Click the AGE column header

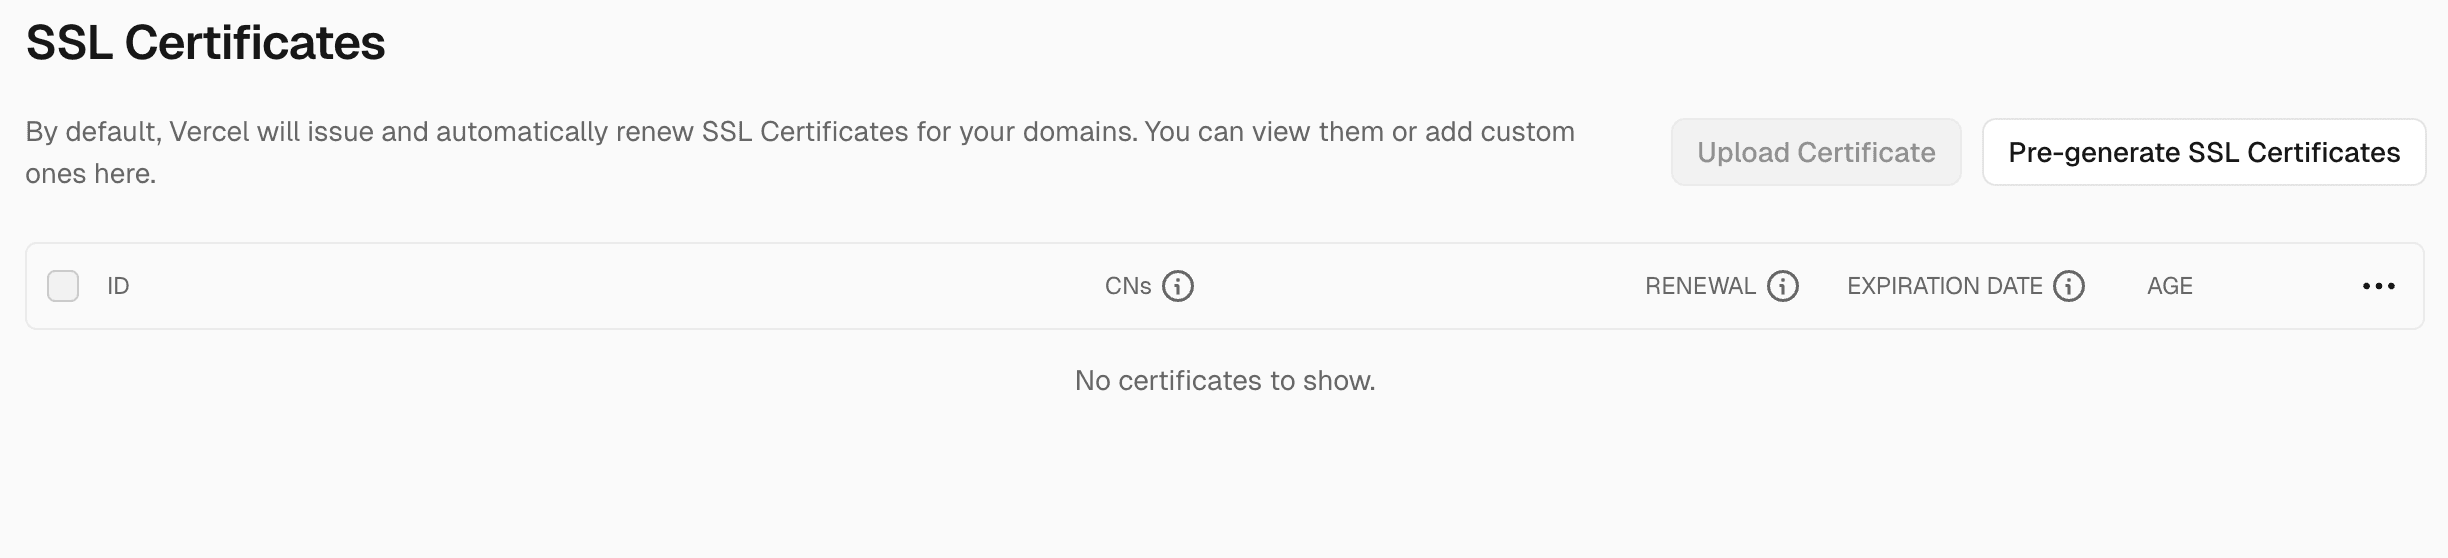coord(2169,286)
